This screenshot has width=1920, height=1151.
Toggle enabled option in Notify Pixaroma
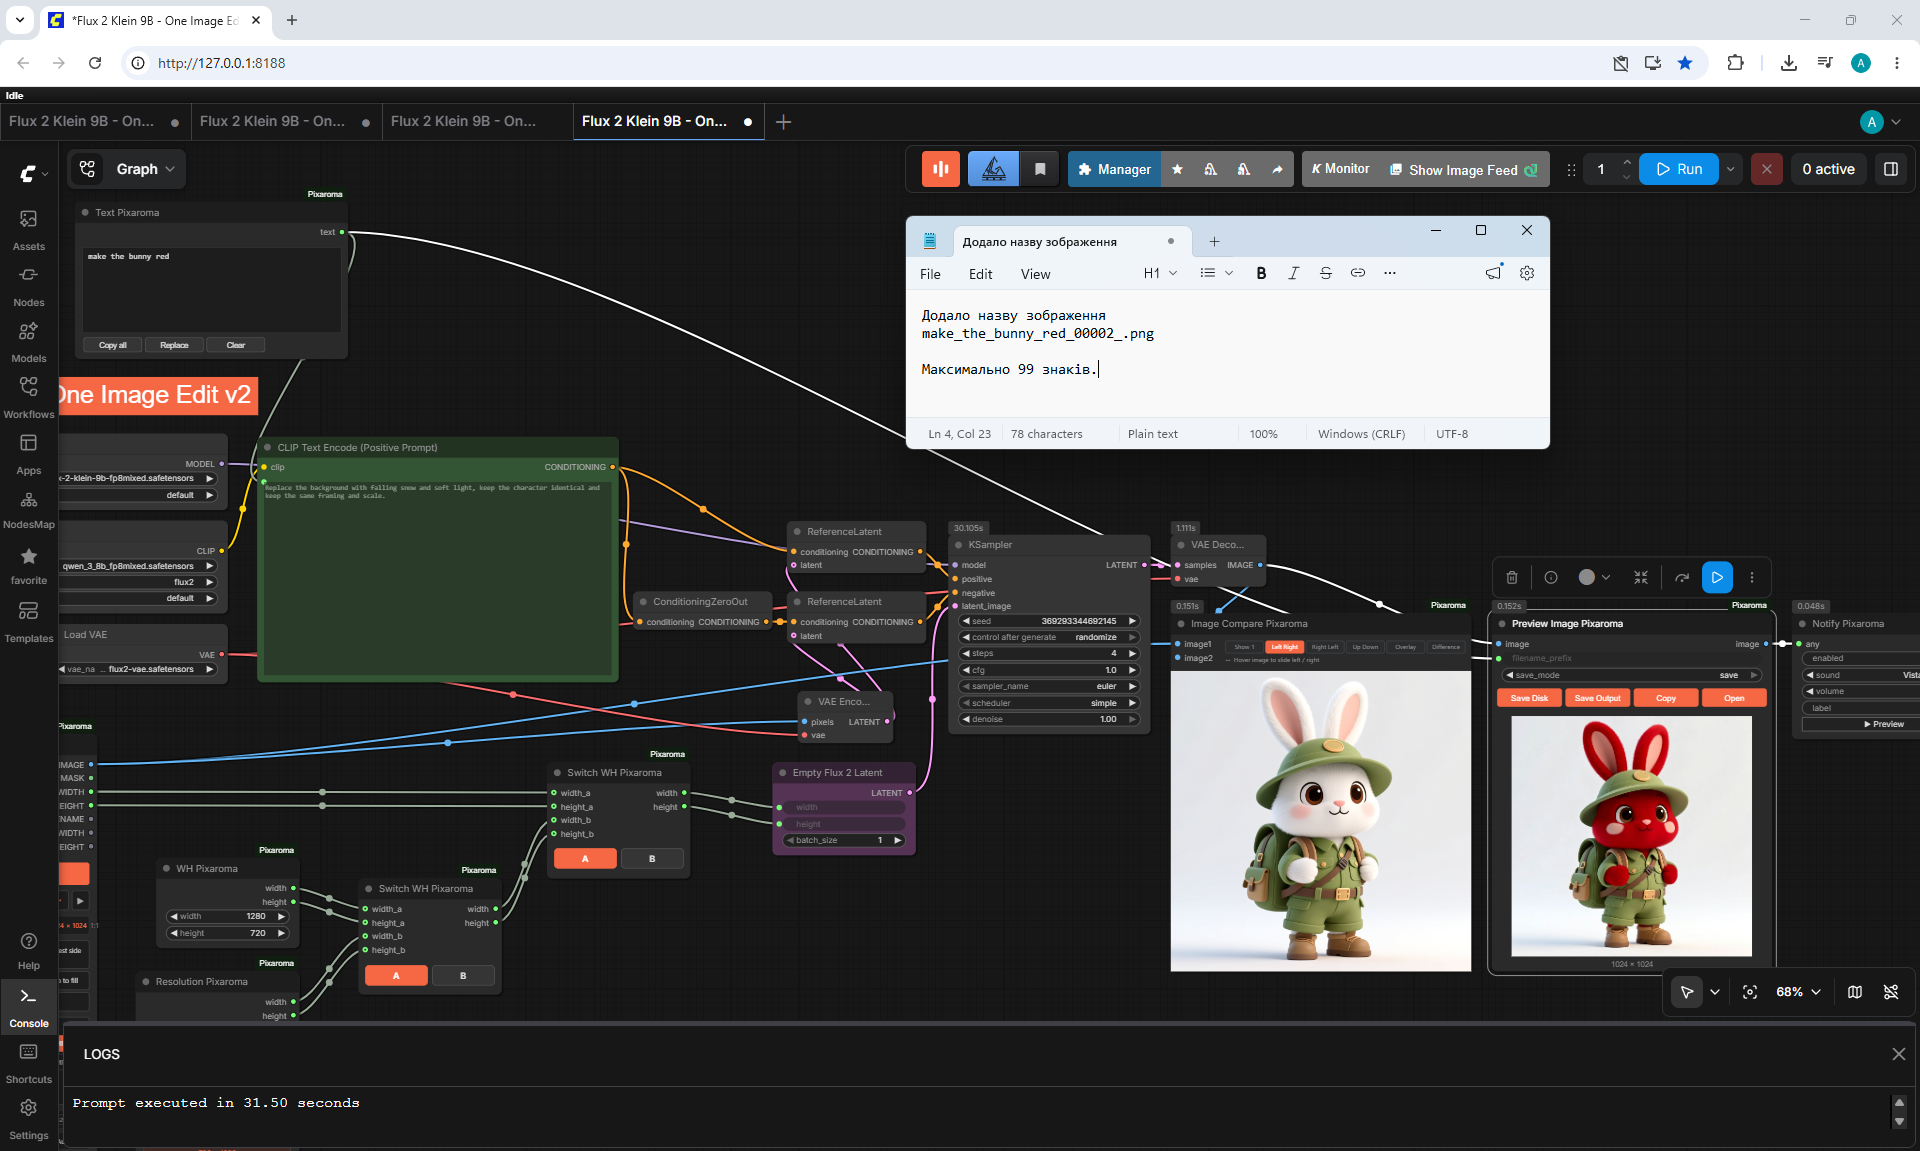[x=1860, y=658]
